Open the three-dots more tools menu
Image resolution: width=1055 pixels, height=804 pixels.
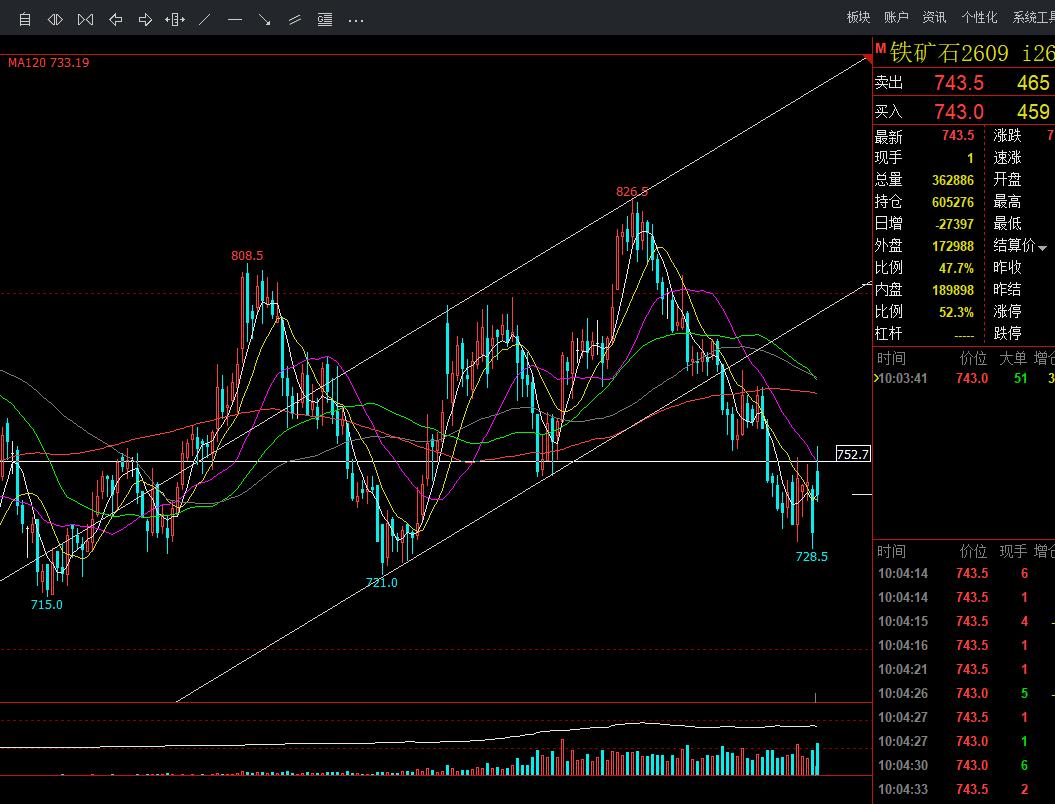pos(356,21)
